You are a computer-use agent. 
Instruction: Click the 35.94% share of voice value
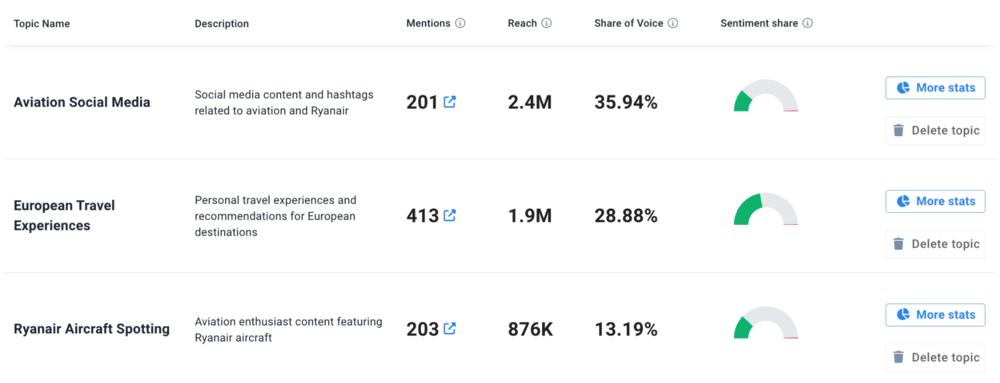pos(626,102)
